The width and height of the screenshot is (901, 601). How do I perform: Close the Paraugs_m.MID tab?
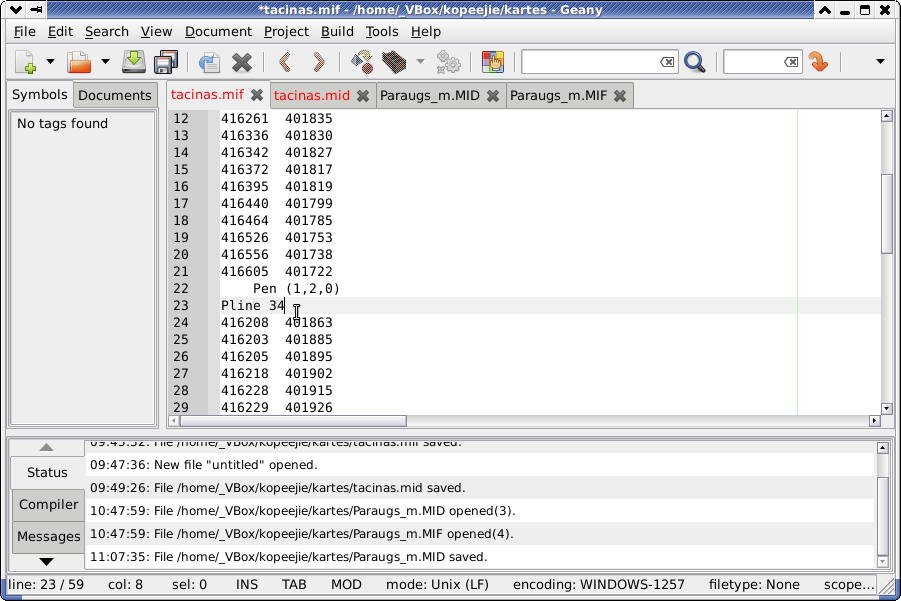(492, 96)
